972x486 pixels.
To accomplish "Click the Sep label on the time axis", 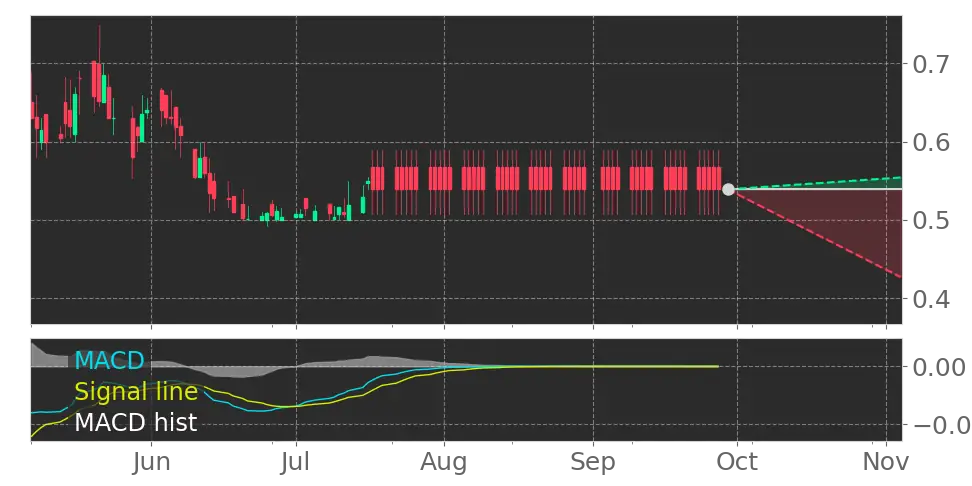I will pos(592,462).
